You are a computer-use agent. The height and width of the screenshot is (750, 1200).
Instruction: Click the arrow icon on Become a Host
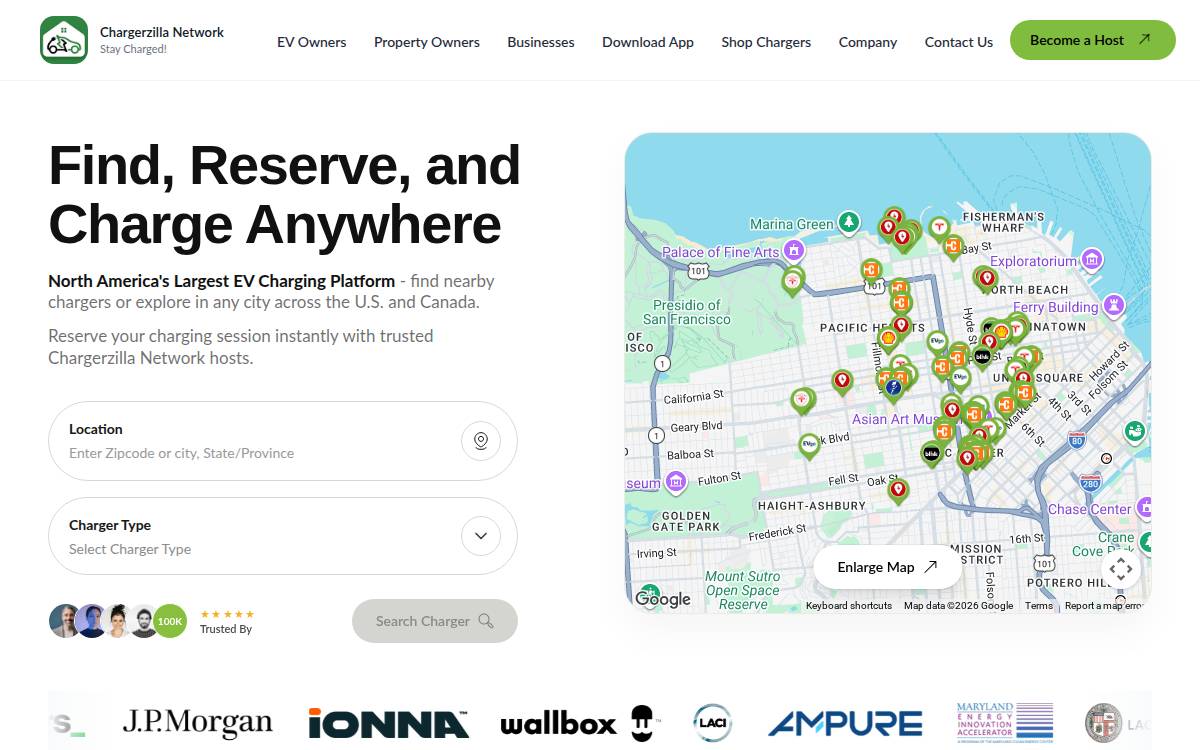click(x=1144, y=40)
